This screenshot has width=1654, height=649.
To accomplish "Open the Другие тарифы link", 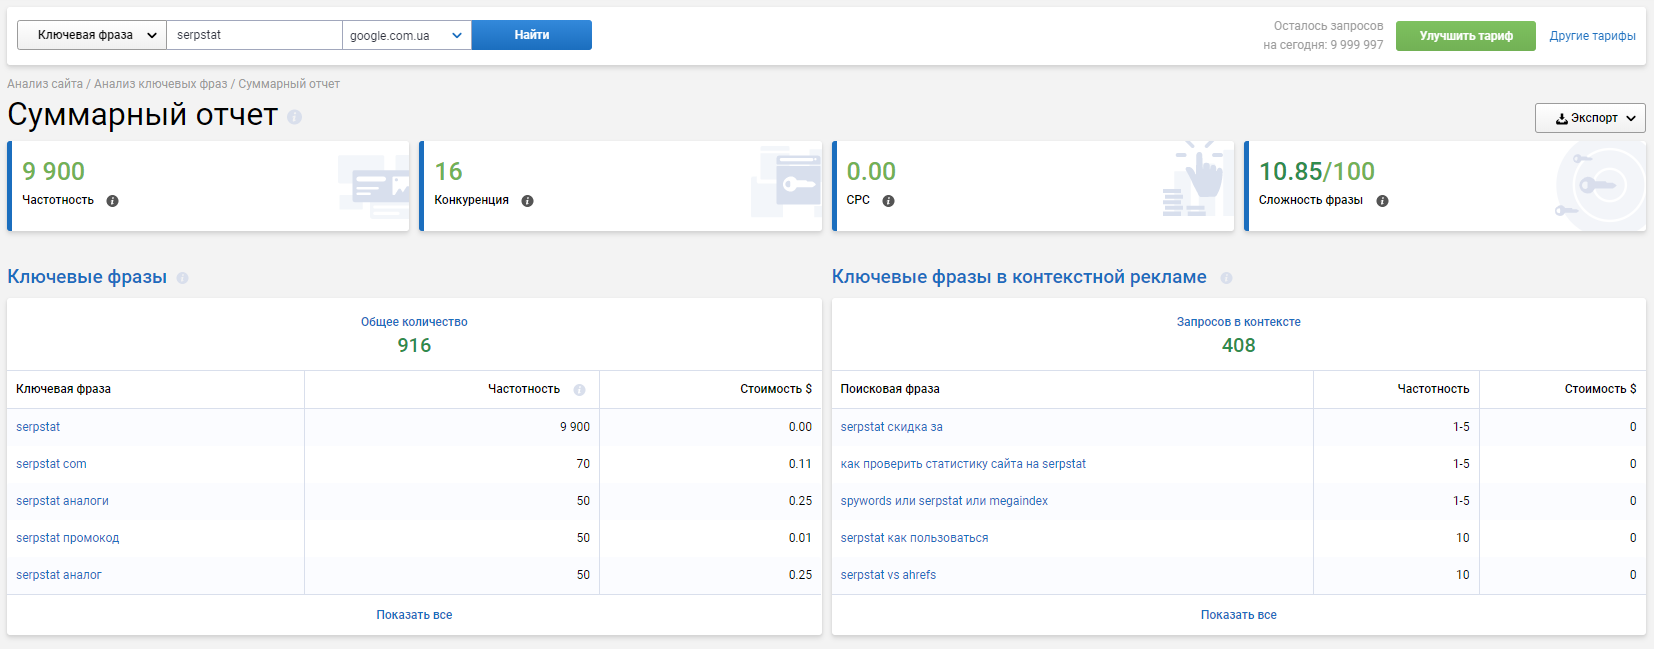I will [x=1593, y=36].
